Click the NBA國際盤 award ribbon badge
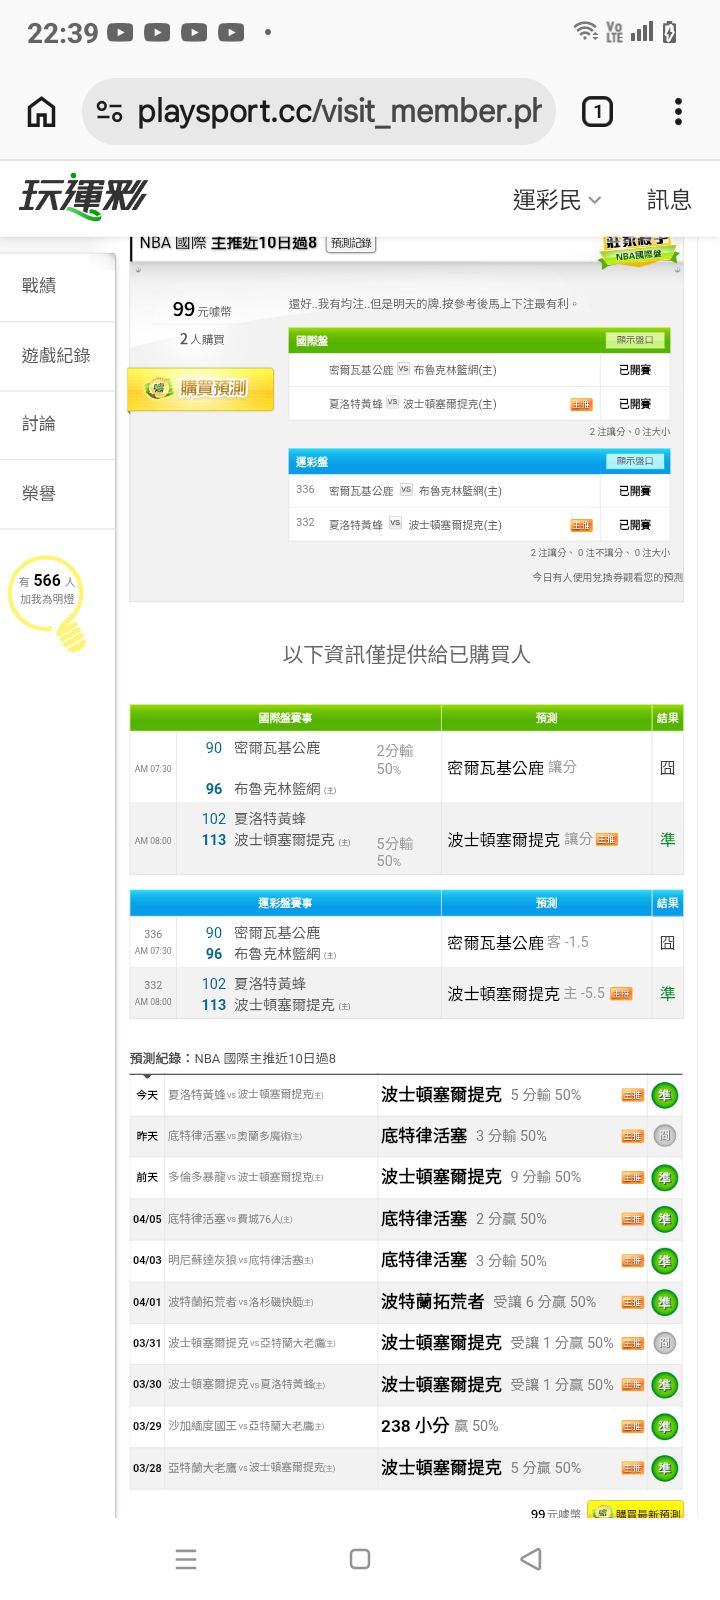The height and width of the screenshot is (1600, 720). pos(638,251)
